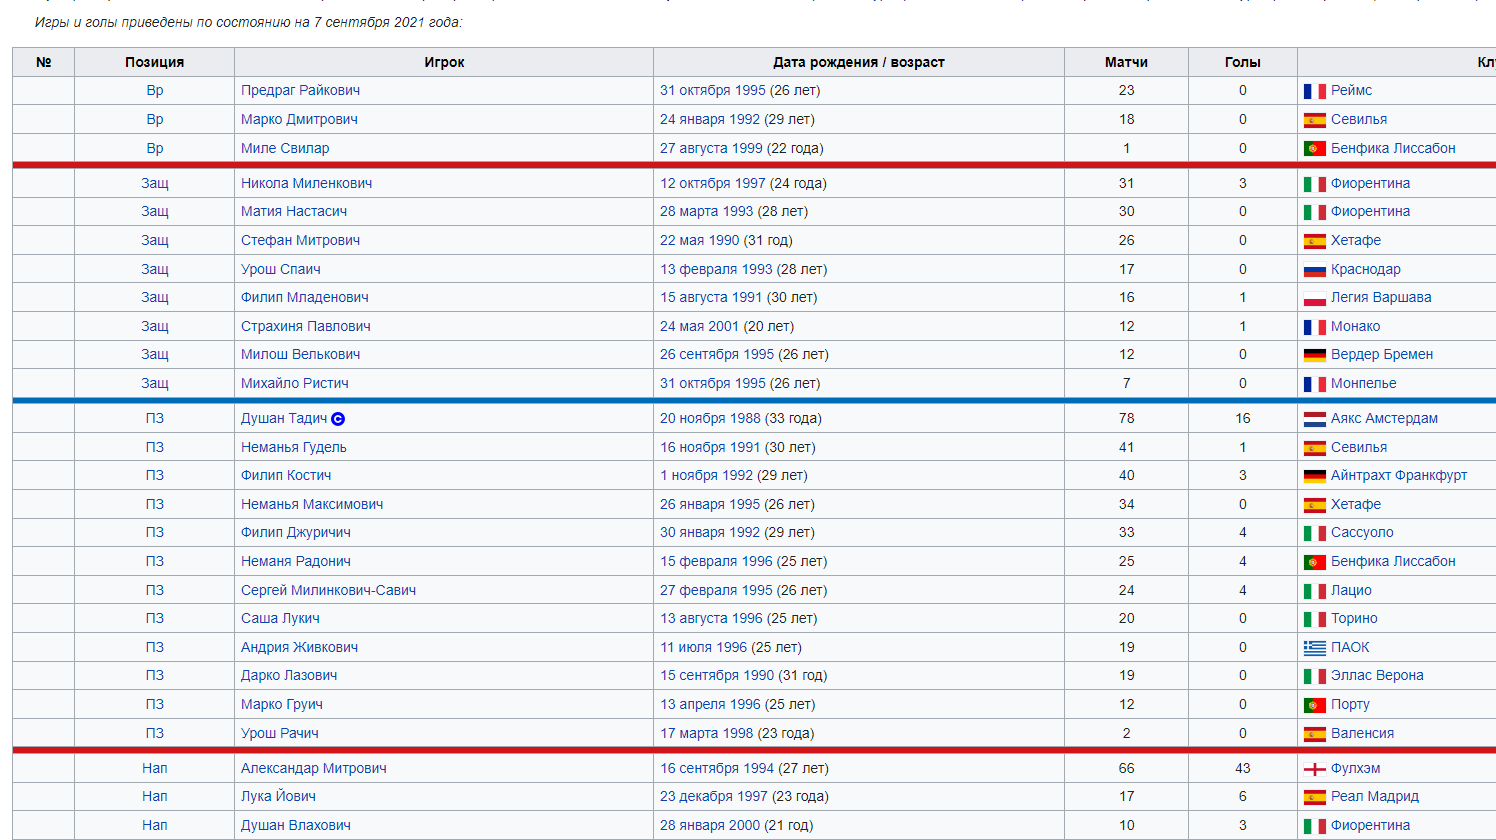Click the Дата рождения / возраст column header
Image resolution: width=1496 pixels, height=840 pixels.
coord(859,62)
